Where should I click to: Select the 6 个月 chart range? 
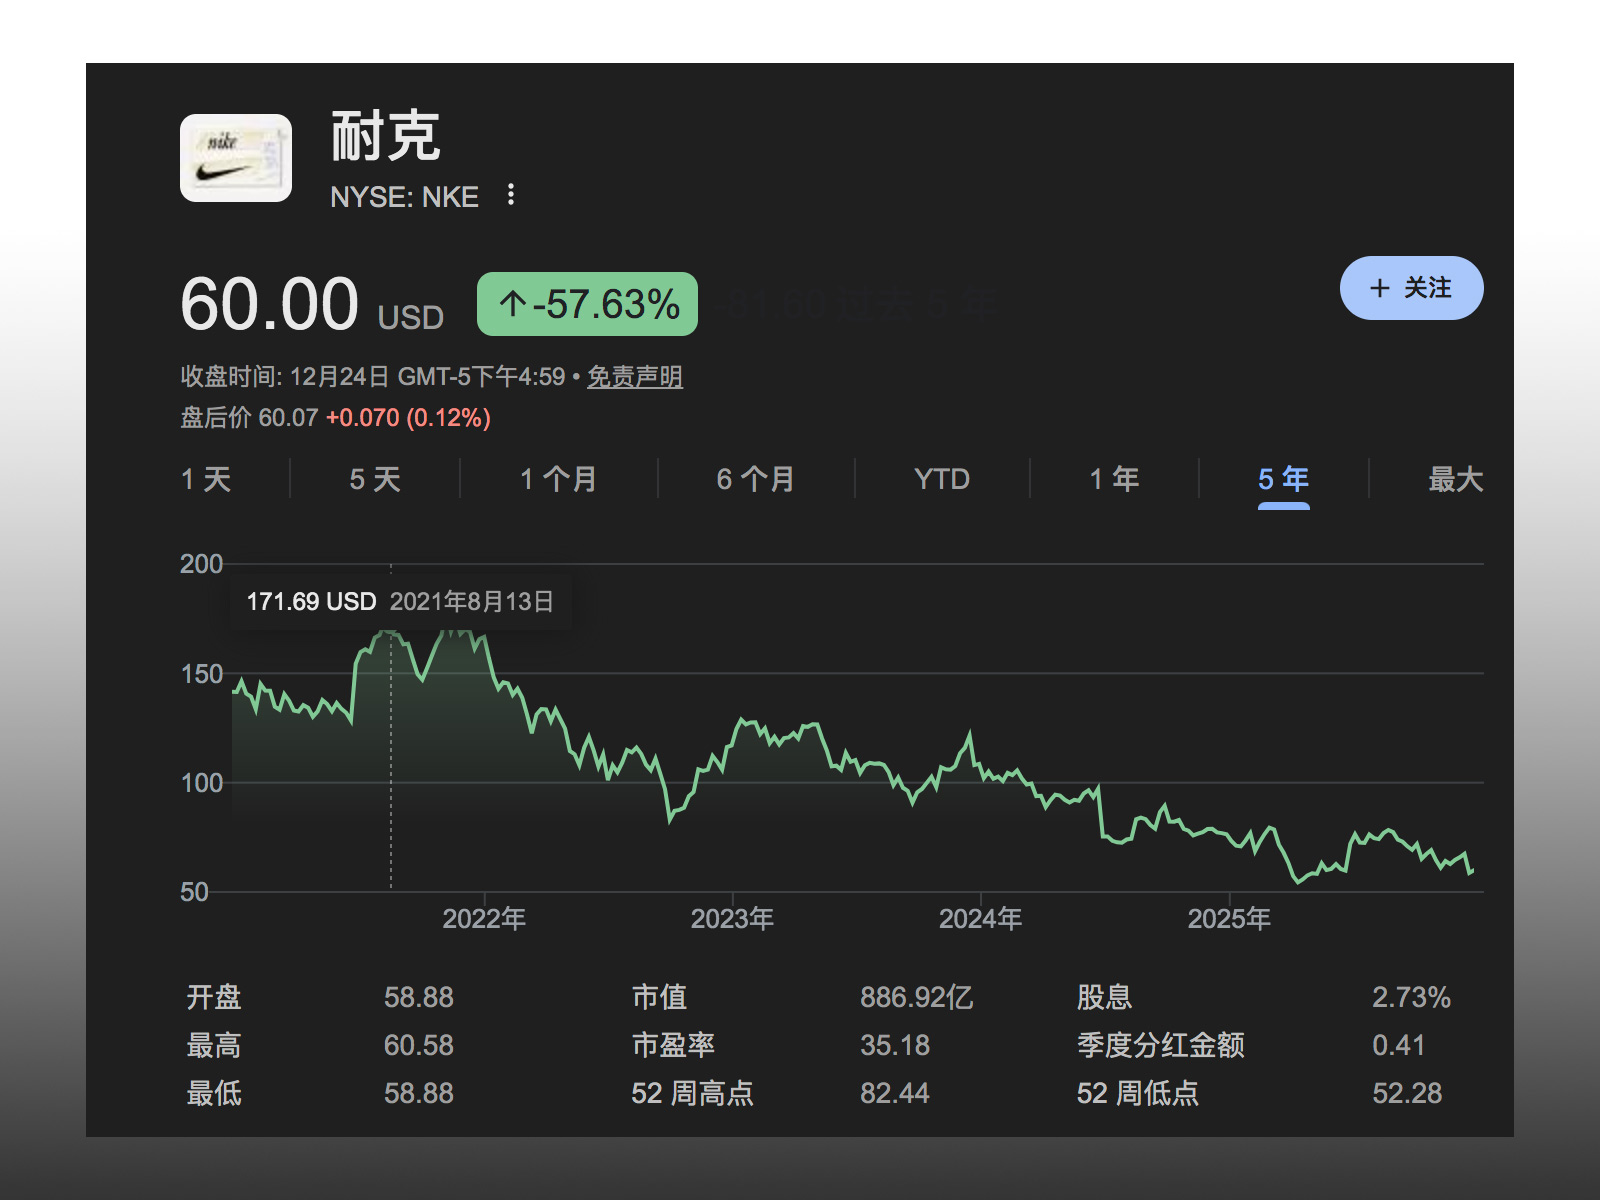point(756,479)
